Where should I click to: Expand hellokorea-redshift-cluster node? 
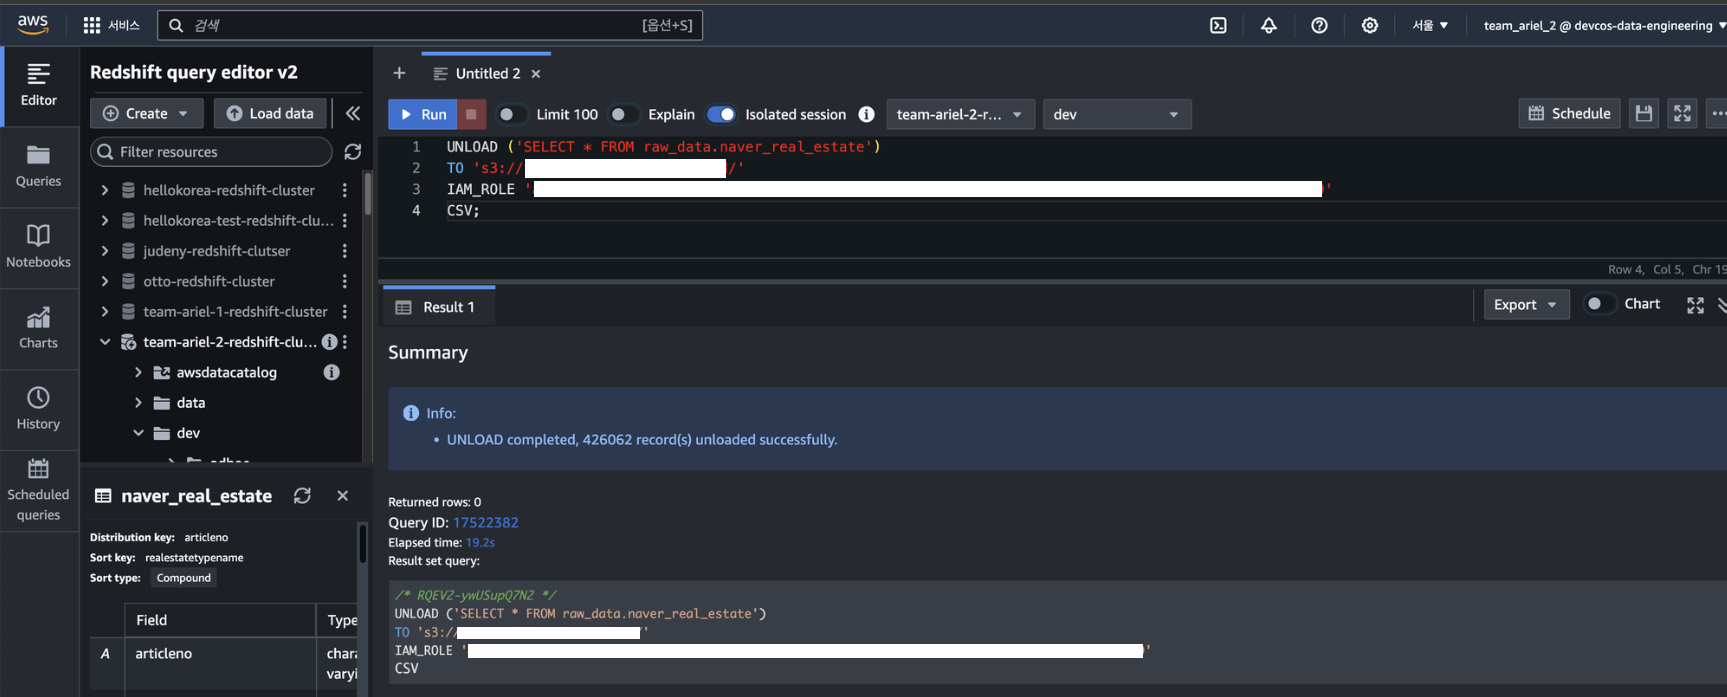(x=105, y=190)
